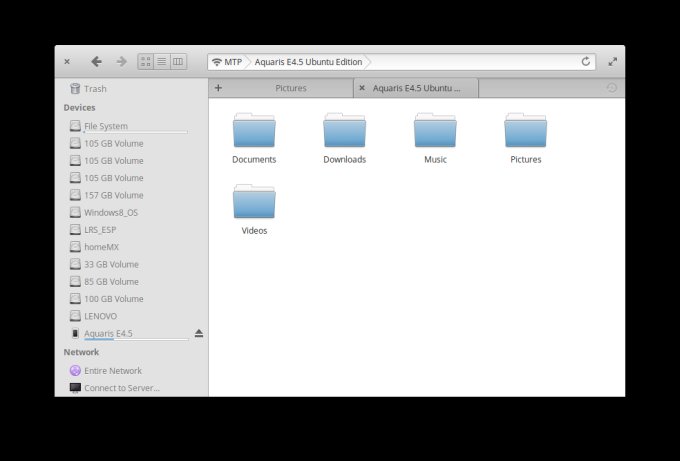Switch to icon grid view
Image resolution: width=680 pixels, height=461 pixels.
point(146,62)
